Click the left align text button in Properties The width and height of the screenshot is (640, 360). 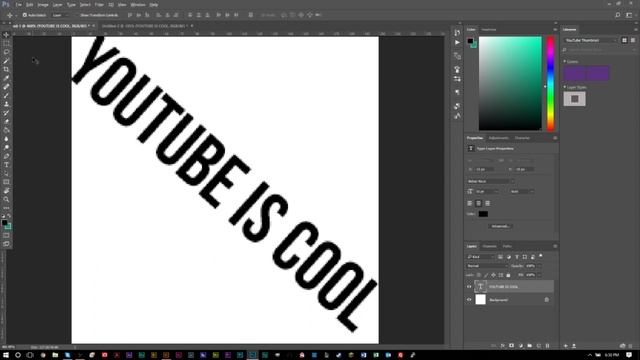point(470,203)
